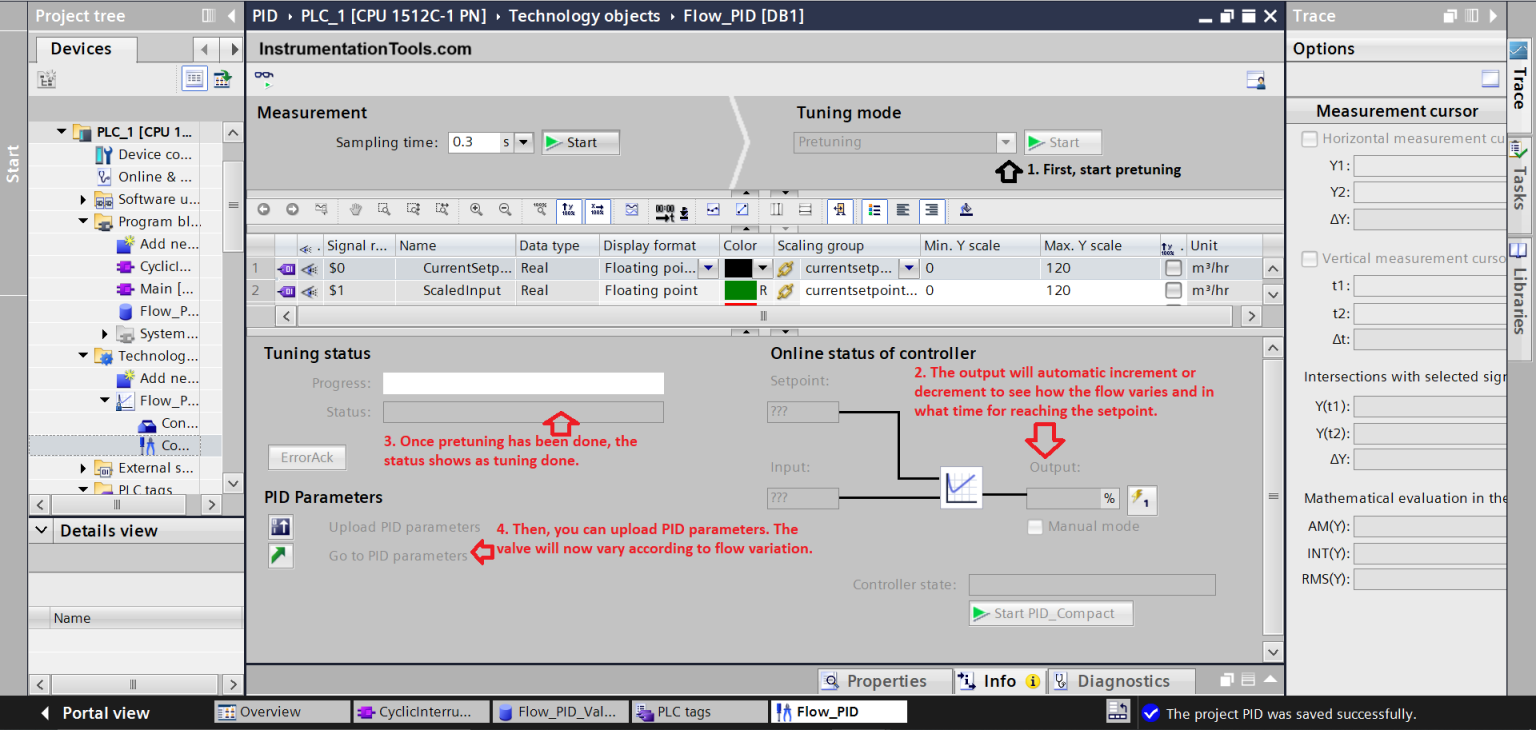
Task: Switch to the Diagnostics tab
Action: pyautogui.click(x=1121, y=681)
